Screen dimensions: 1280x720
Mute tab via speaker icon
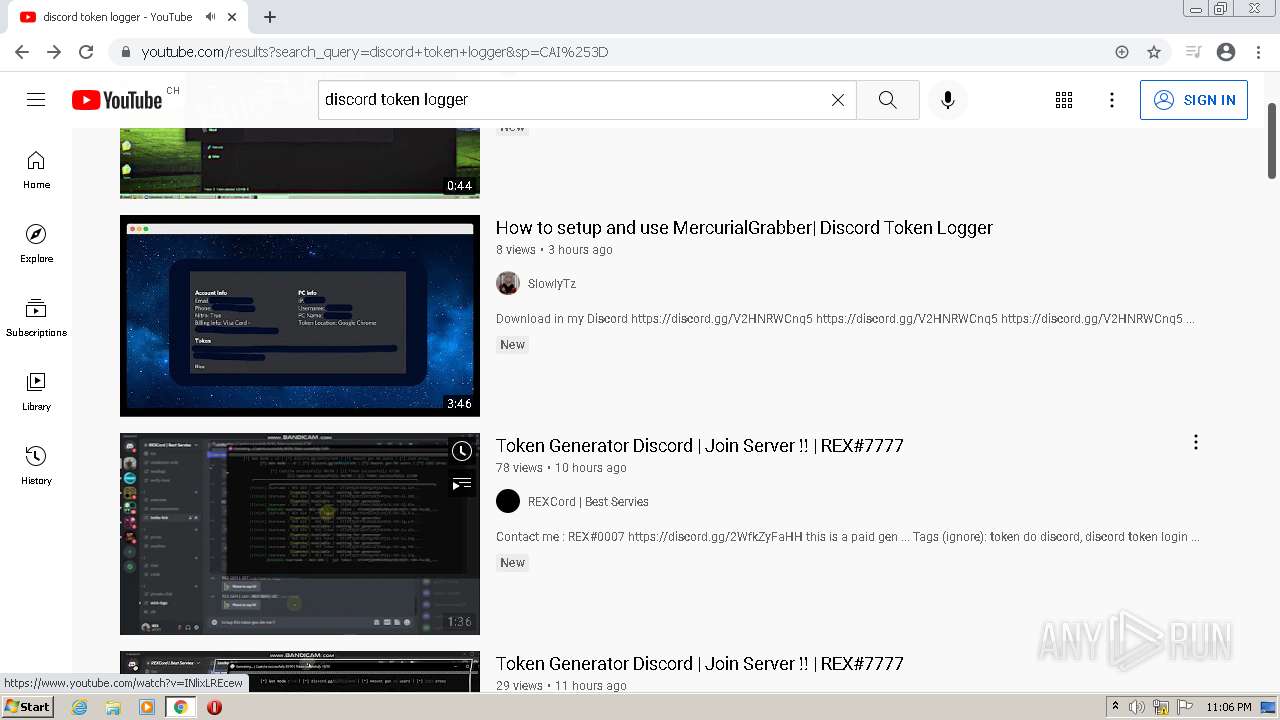(211, 17)
